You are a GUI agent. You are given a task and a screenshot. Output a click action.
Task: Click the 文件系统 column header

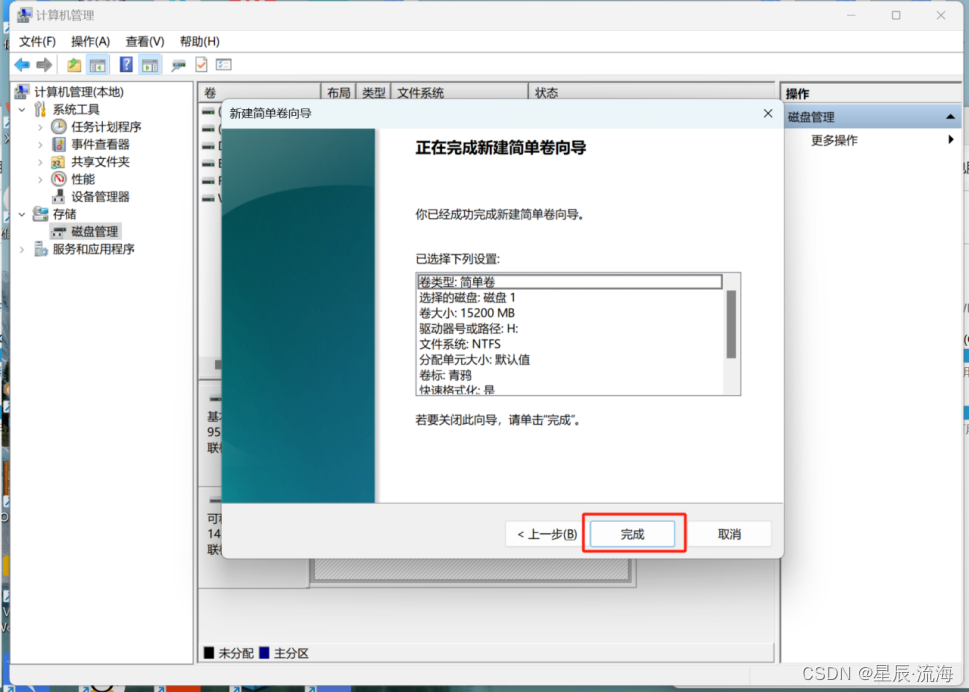[x=460, y=92]
